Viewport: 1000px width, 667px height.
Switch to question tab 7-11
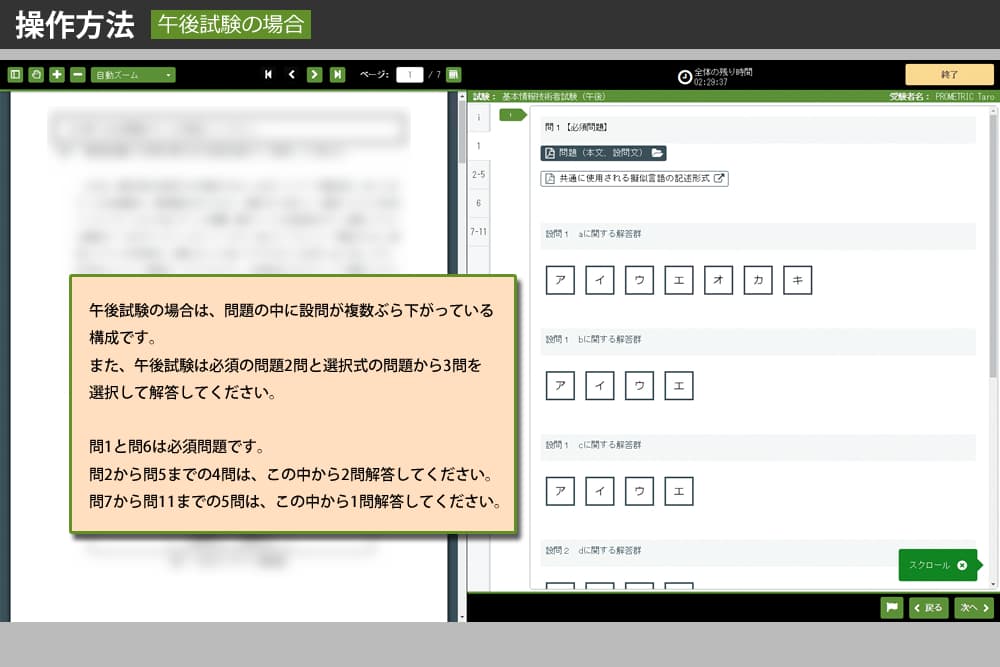478,232
